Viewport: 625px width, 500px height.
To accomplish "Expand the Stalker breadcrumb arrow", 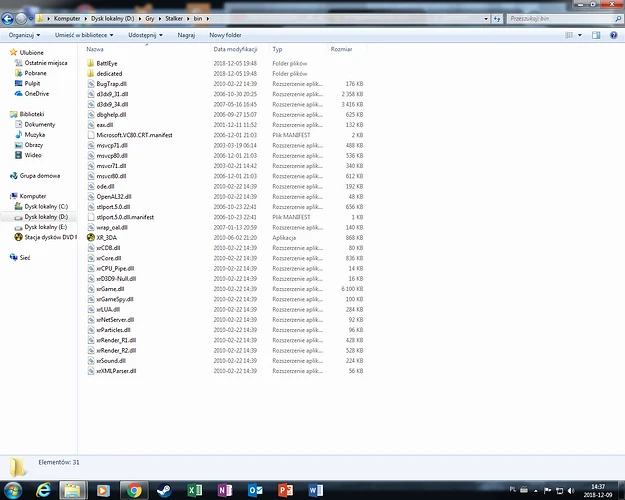I will [188, 18].
